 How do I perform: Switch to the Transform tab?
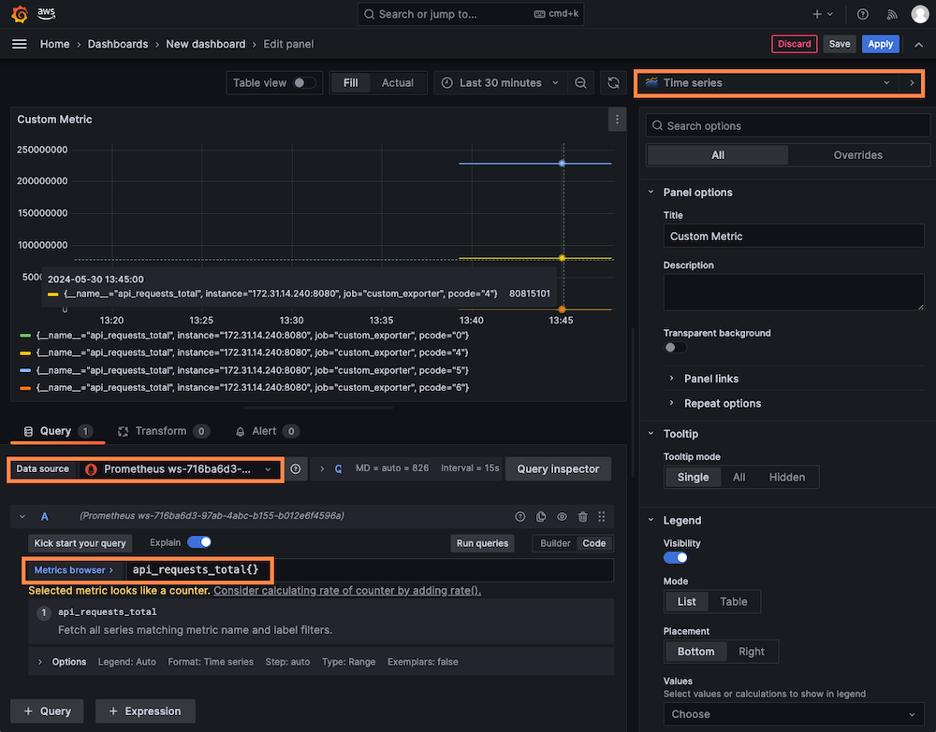tap(164, 431)
